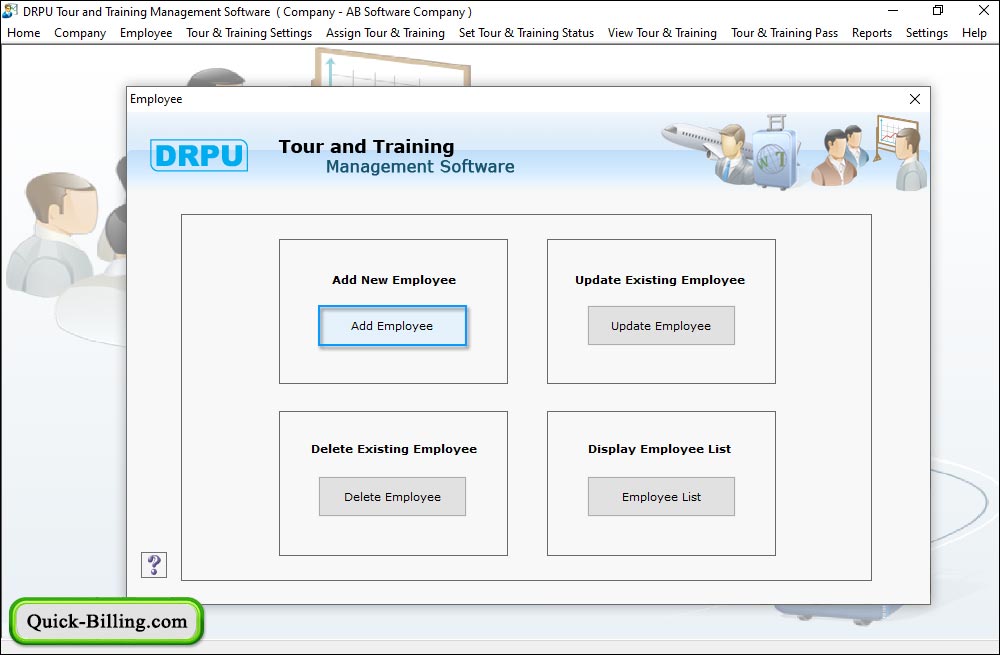This screenshot has height=655, width=1000.
Task: Open the Home menu
Action: click(x=24, y=33)
